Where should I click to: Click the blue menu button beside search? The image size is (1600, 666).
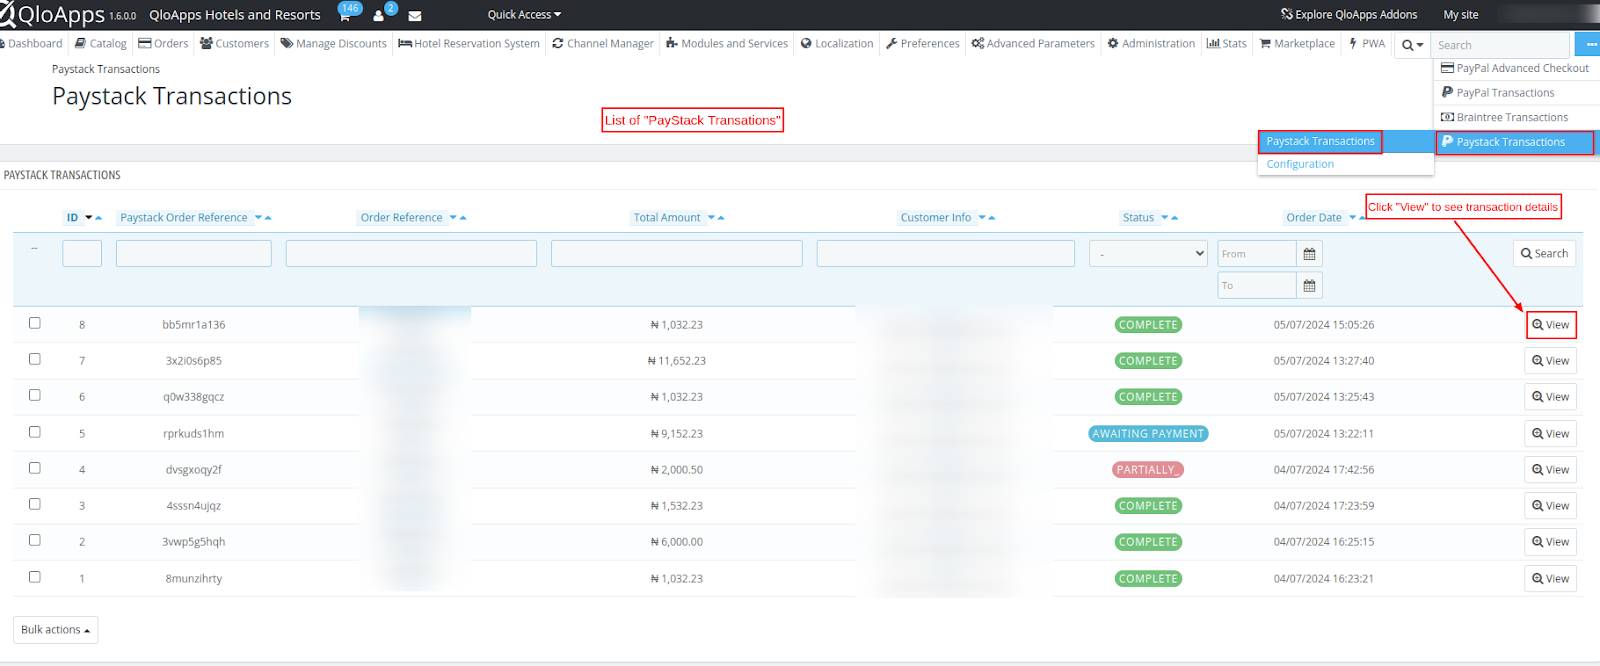pos(1588,45)
